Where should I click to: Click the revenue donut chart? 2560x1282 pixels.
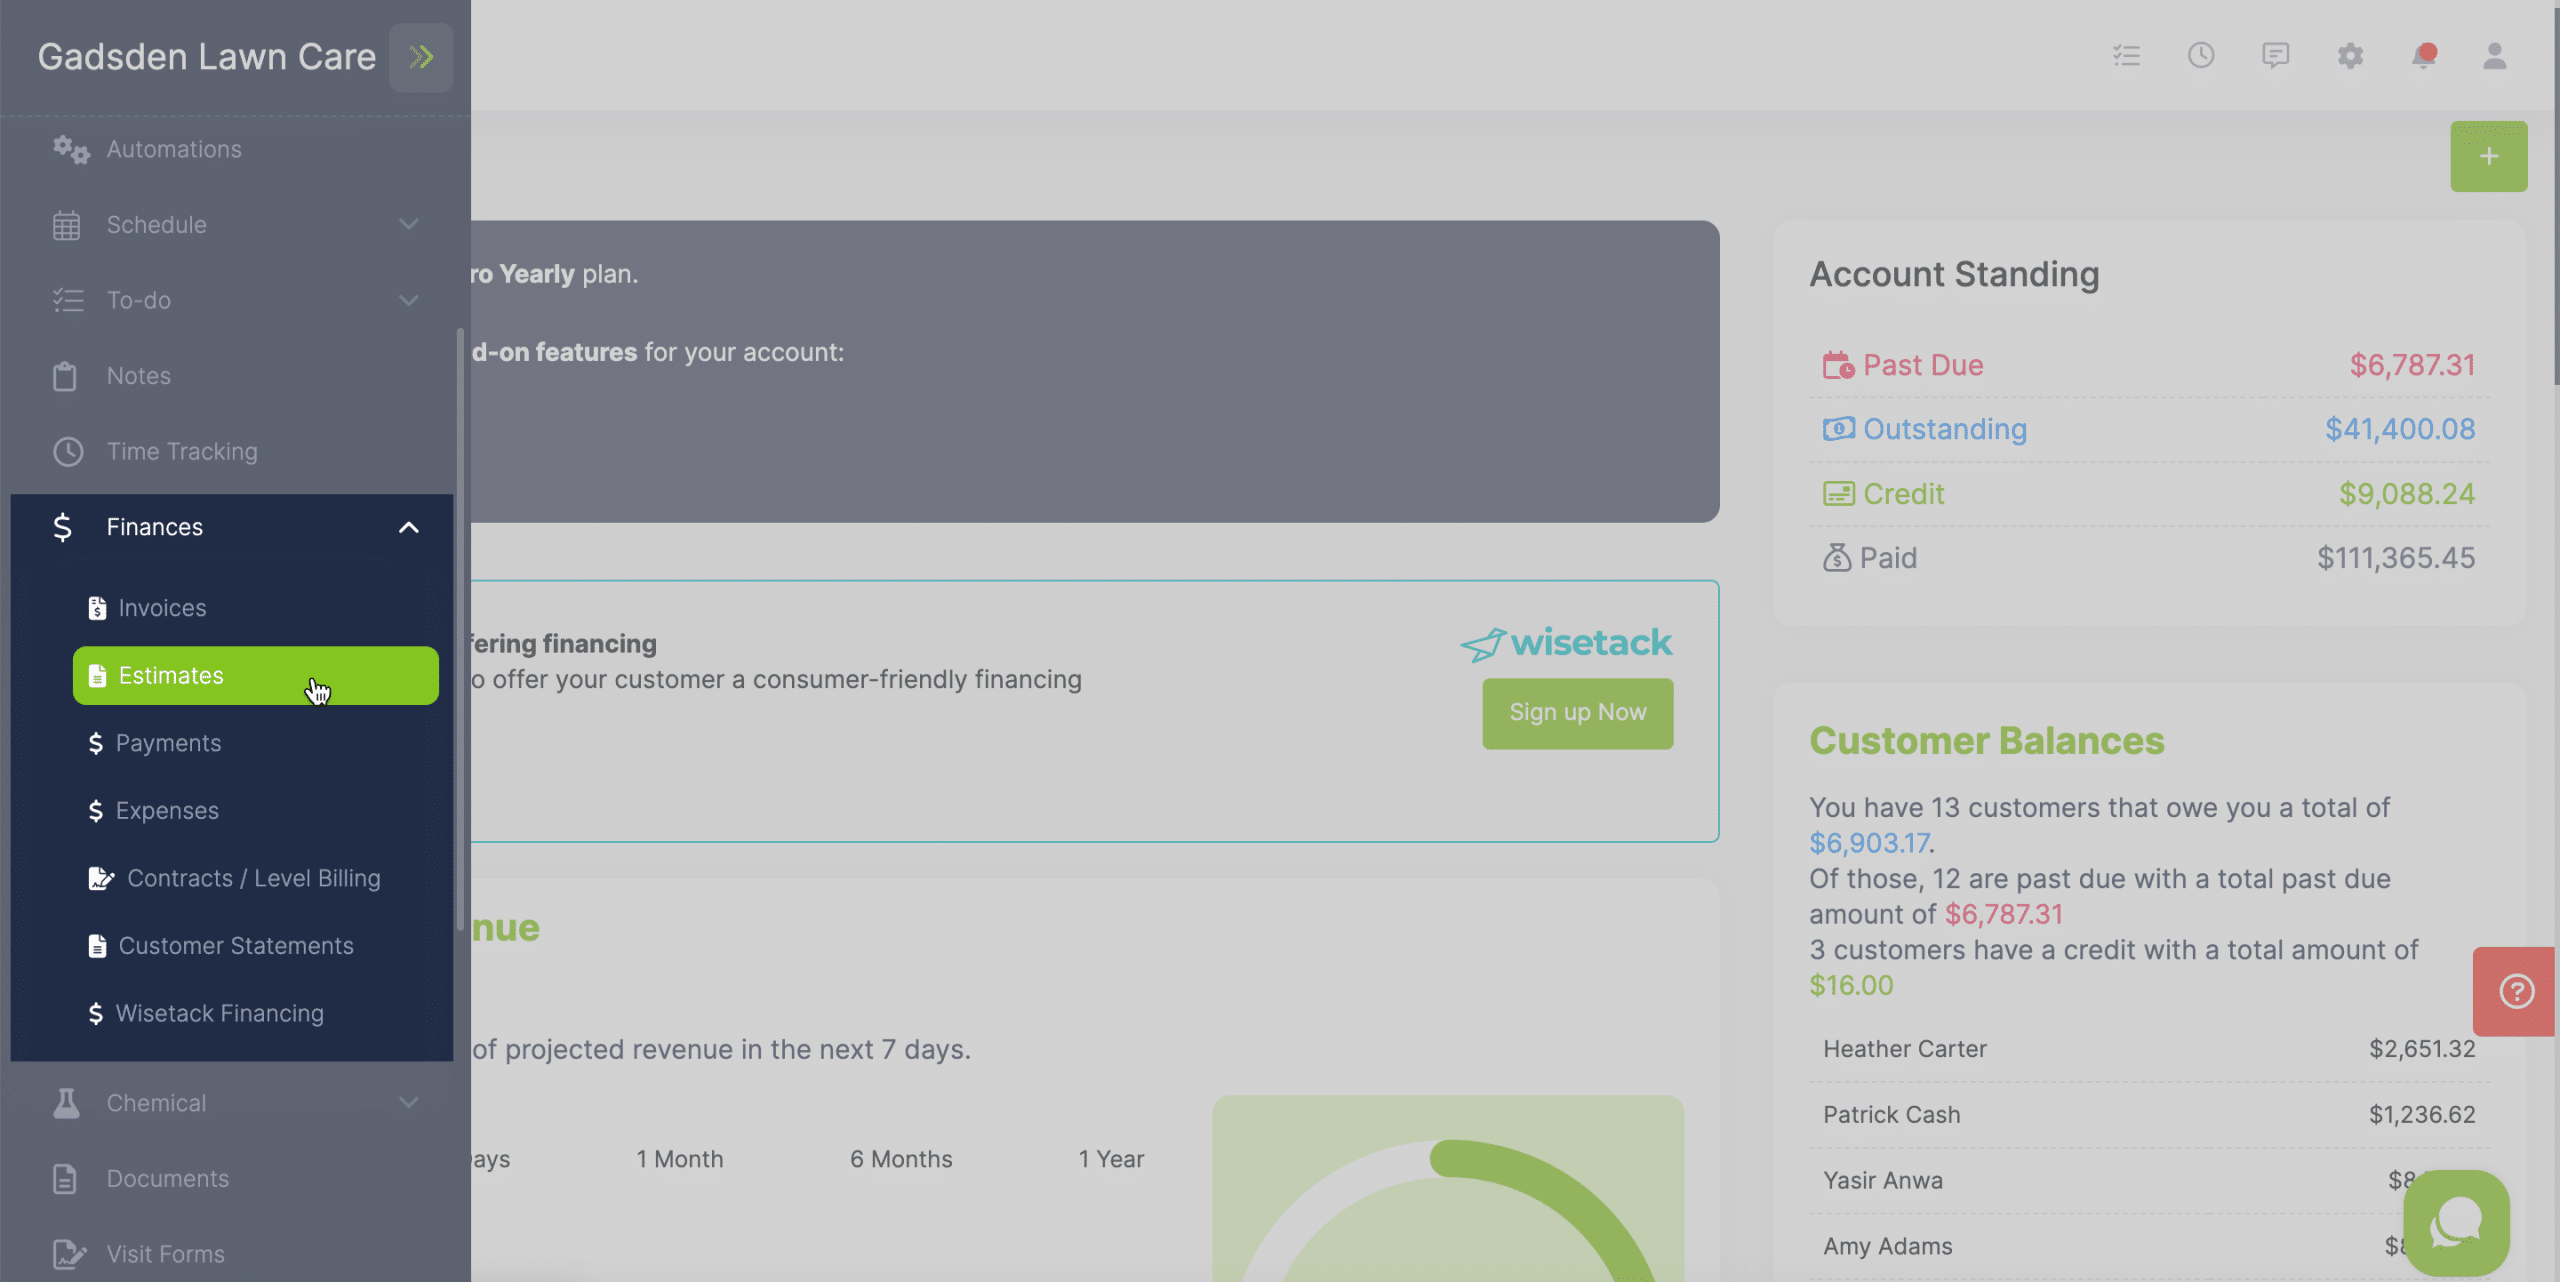click(x=1448, y=1190)
